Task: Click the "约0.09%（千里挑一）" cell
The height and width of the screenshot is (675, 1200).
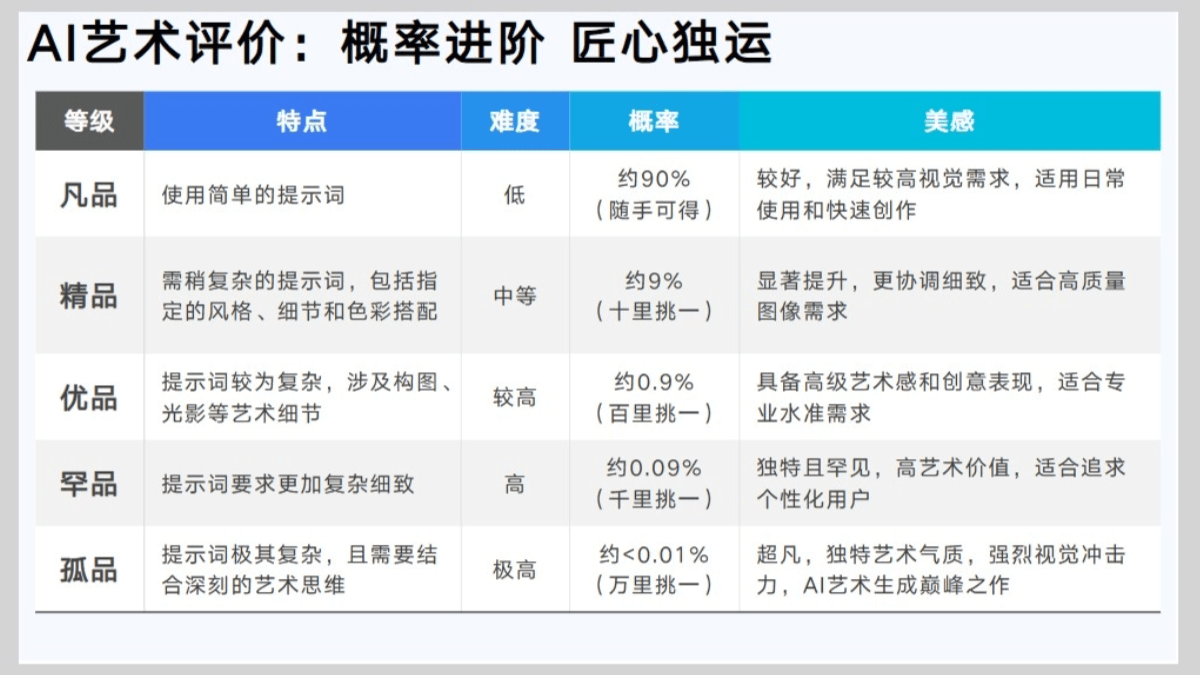Action: pyautogui.click(x=654, y=484)
